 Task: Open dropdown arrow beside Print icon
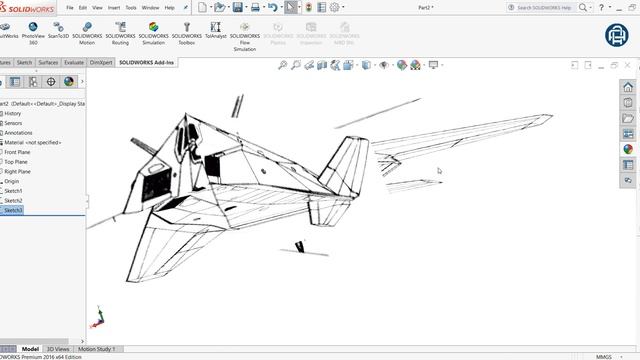tap(264, 7)
